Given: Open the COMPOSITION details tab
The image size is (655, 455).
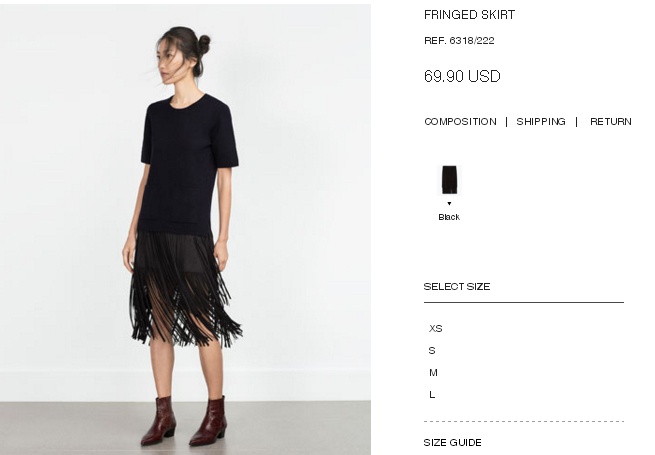Looking at the screenshot, I should point(460,122).
